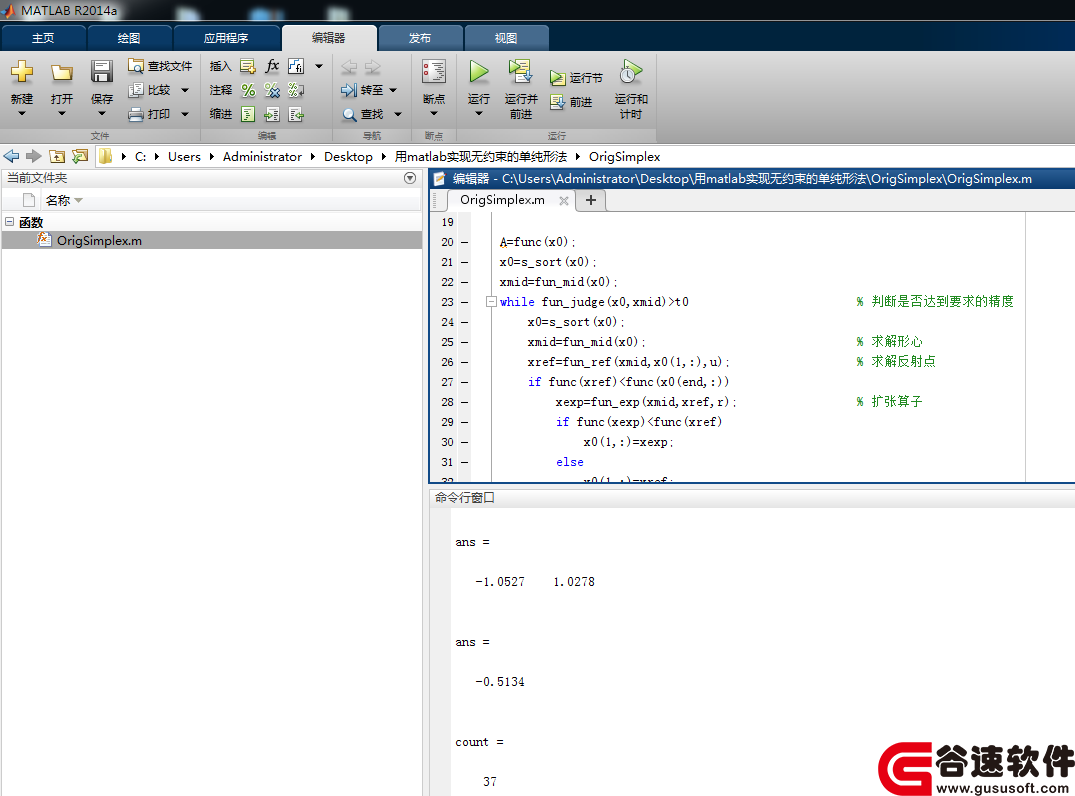Expand the 比较 dropdown arrow
Viewport: 1075px width, 796px height.
[x=184, y=90]
